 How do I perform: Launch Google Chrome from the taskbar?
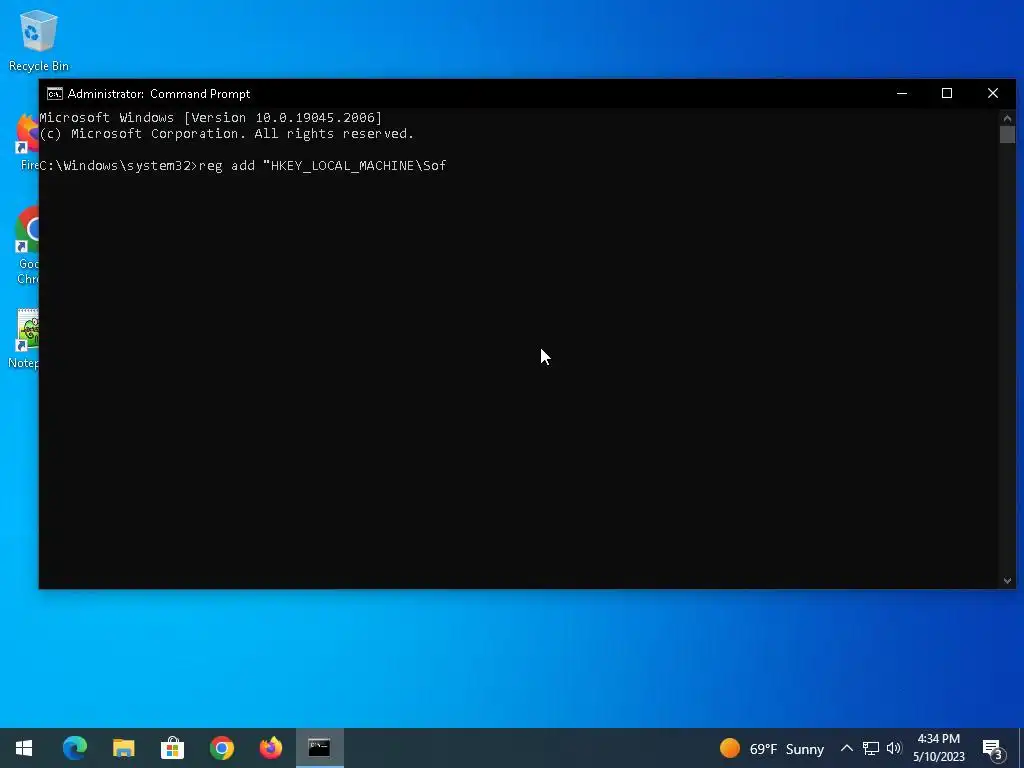point(221,748)
